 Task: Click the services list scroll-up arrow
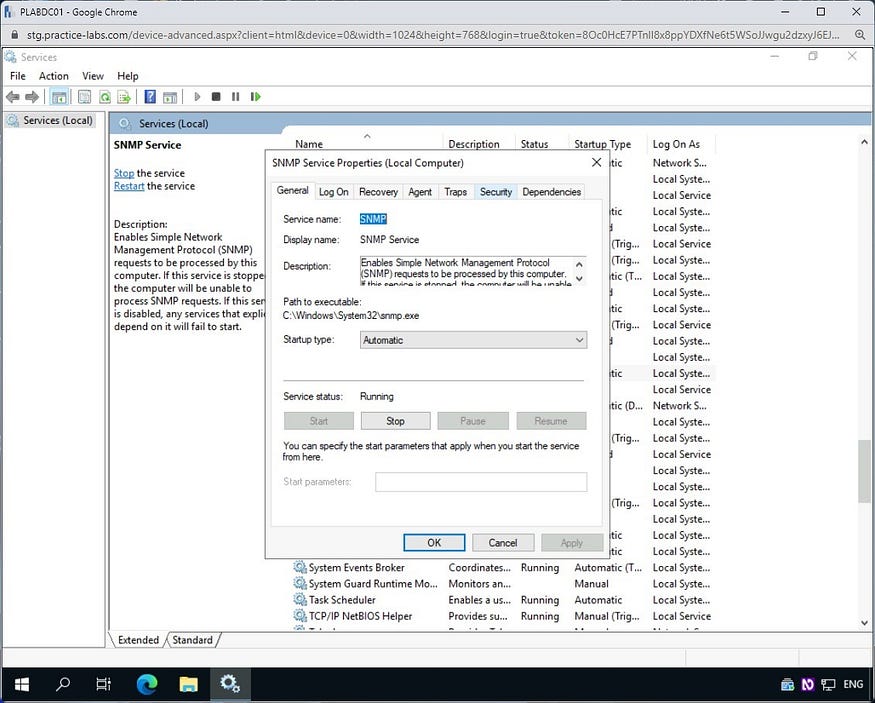[x=864, y=143]
